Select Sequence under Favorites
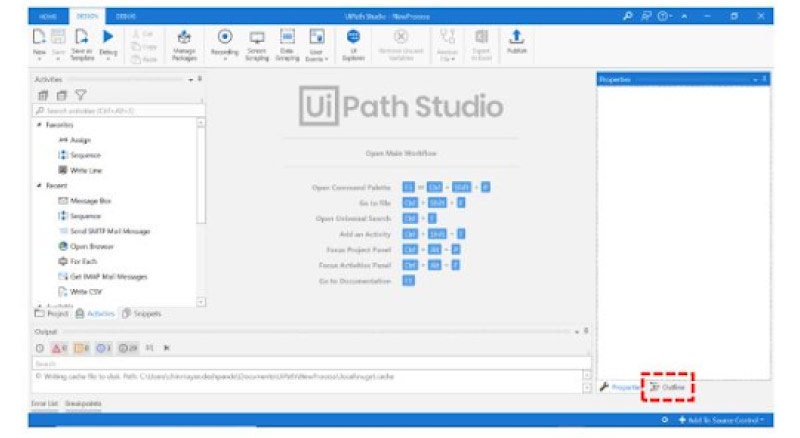The width and height of the screenshot is (800, 438). 79,155
